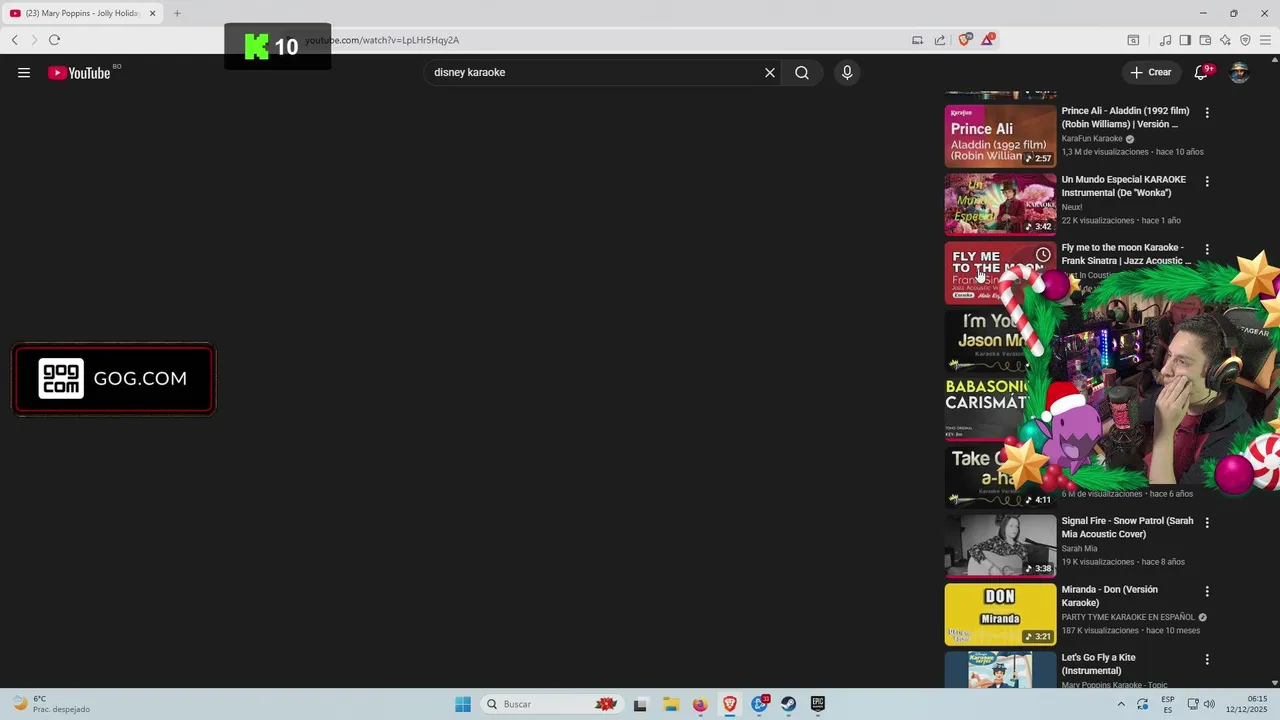The width and height of the screenshot is (1280, 720).
Task: Open the notifications bell
Action: tap(1201, 72)
